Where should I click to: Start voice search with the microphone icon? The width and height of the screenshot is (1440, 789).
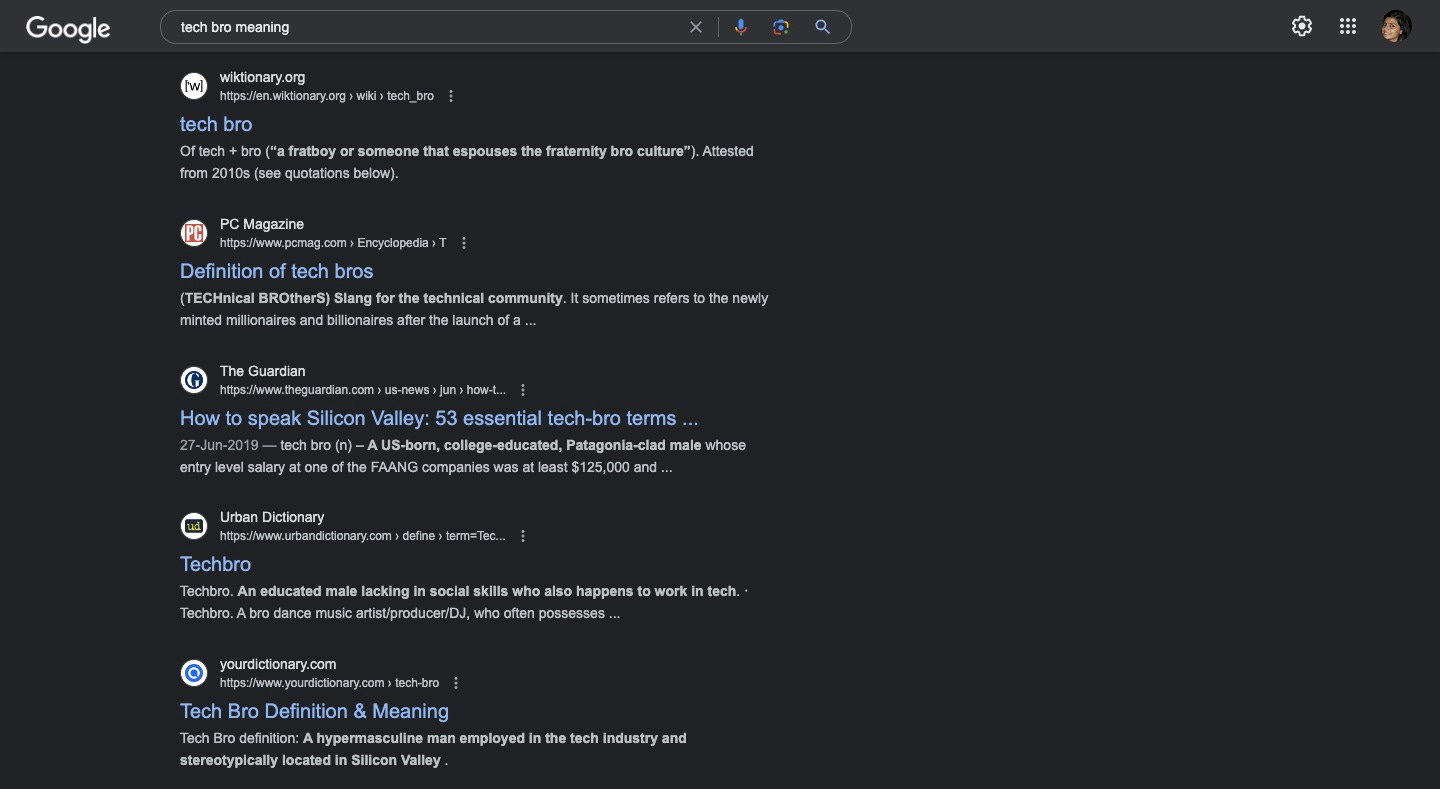tap(740, 27)
